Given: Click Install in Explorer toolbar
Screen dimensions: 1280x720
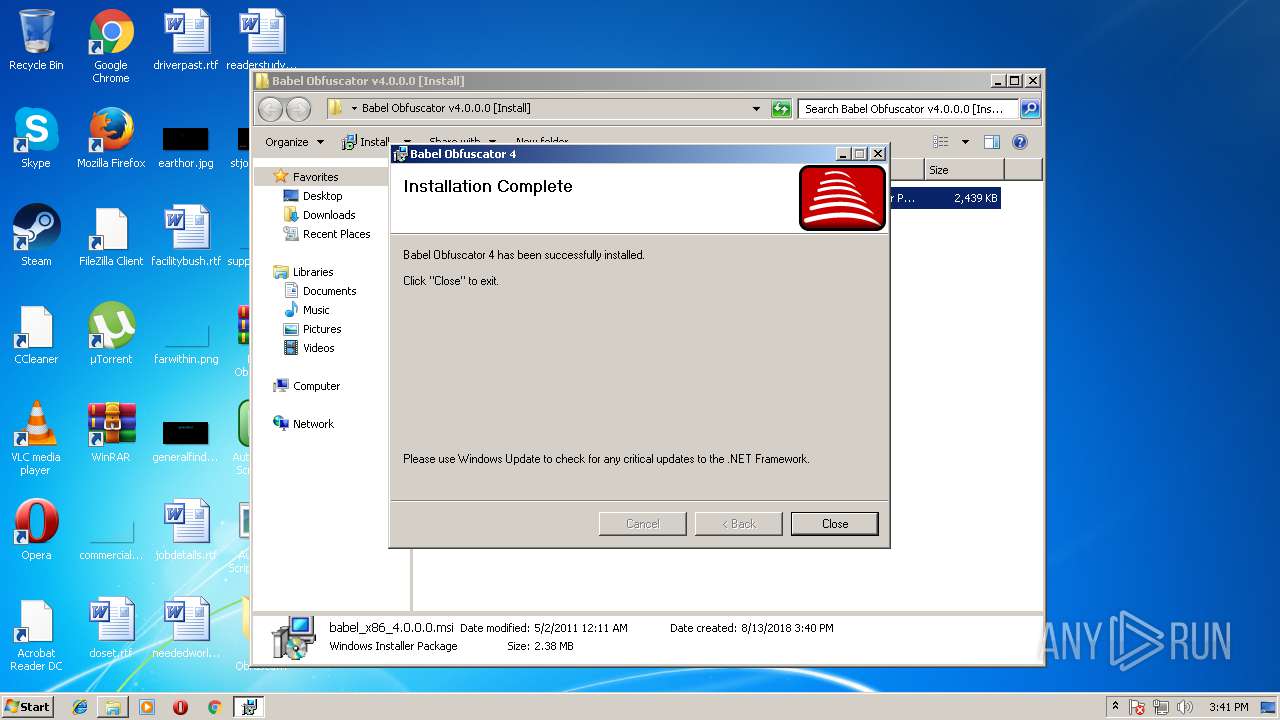Looking at the screenshot, I should click(x=366, y=142).
